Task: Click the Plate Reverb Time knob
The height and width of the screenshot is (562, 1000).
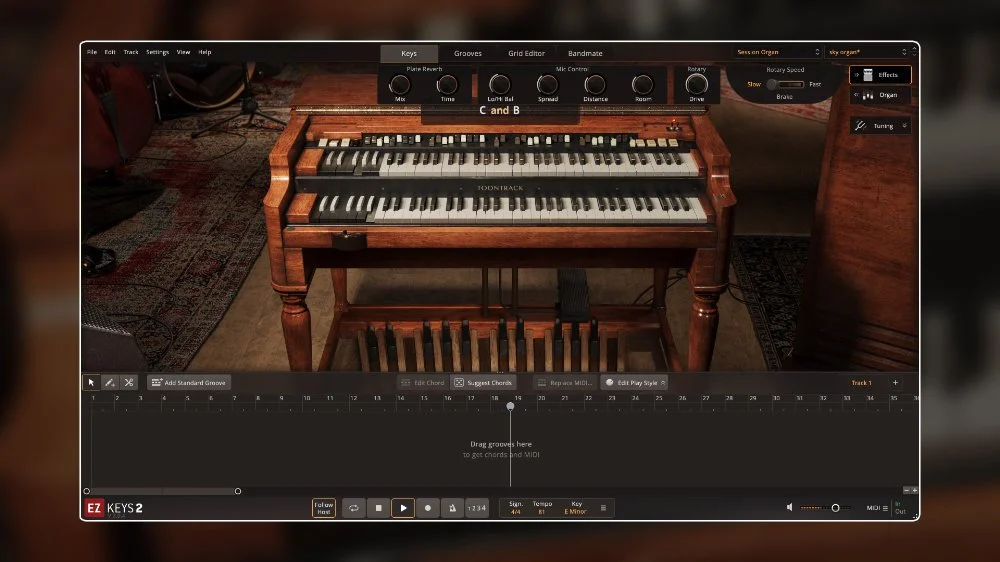Action: tap(447, 84)
